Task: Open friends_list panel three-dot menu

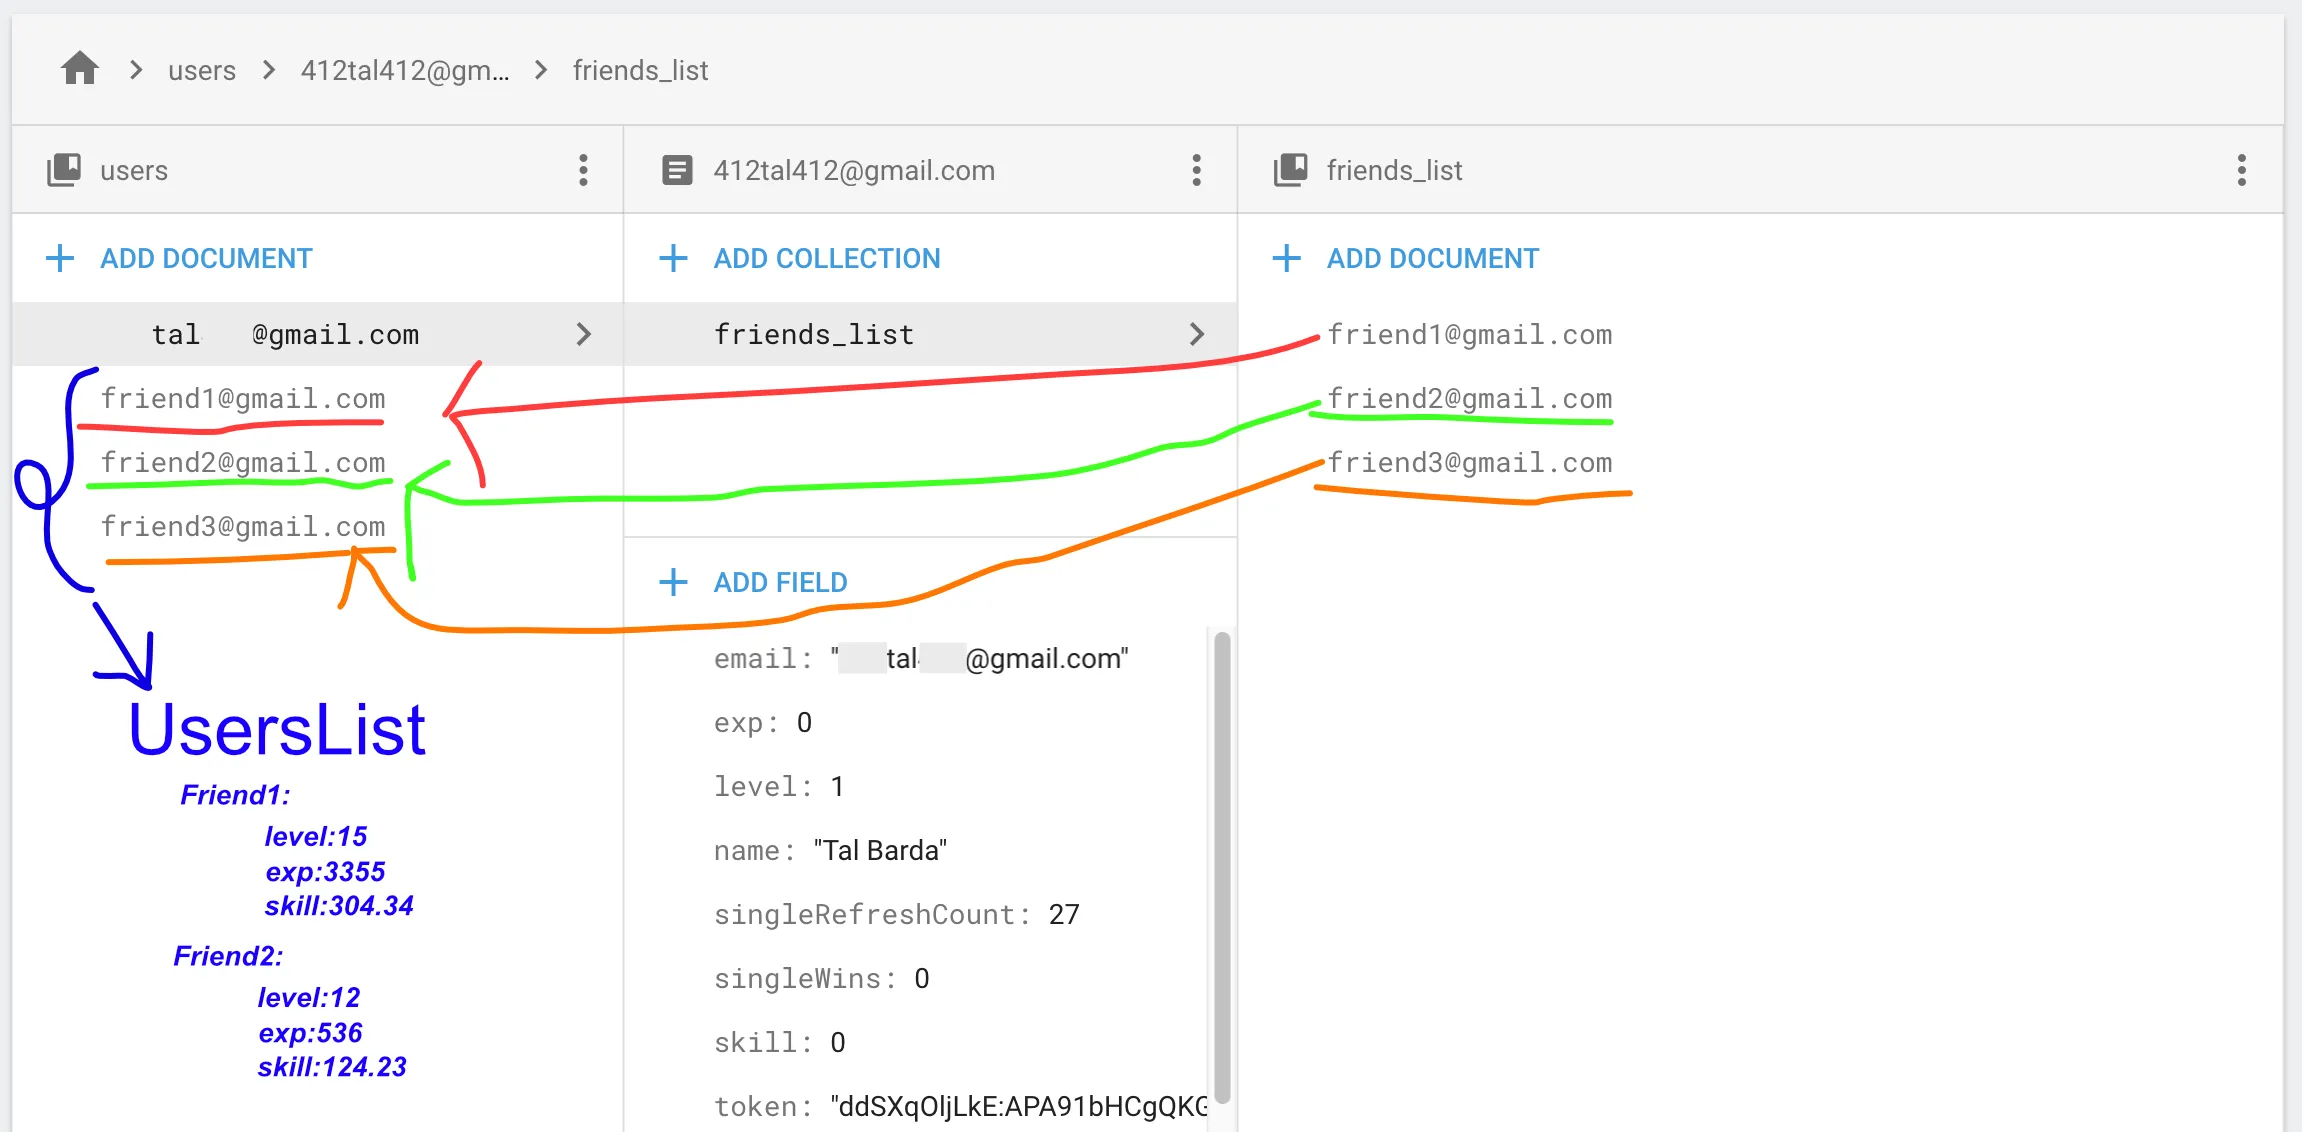Action: pyautogui.click(x=2241, y=170)
